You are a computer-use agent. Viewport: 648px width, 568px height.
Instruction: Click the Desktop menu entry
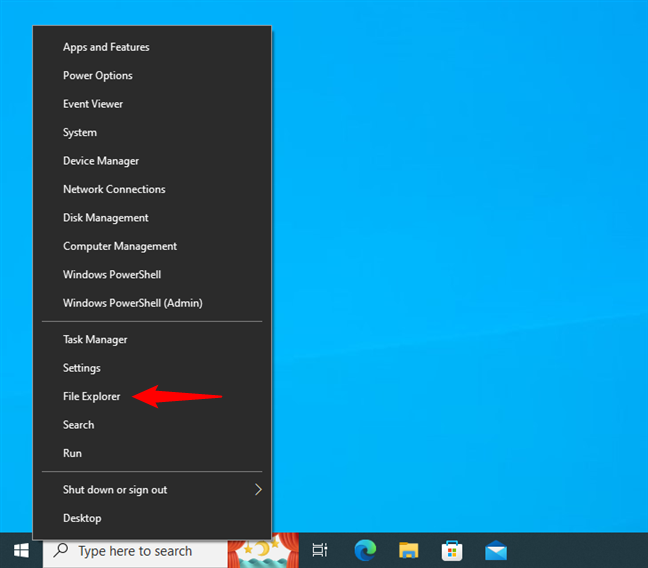[x=152, y=518]
